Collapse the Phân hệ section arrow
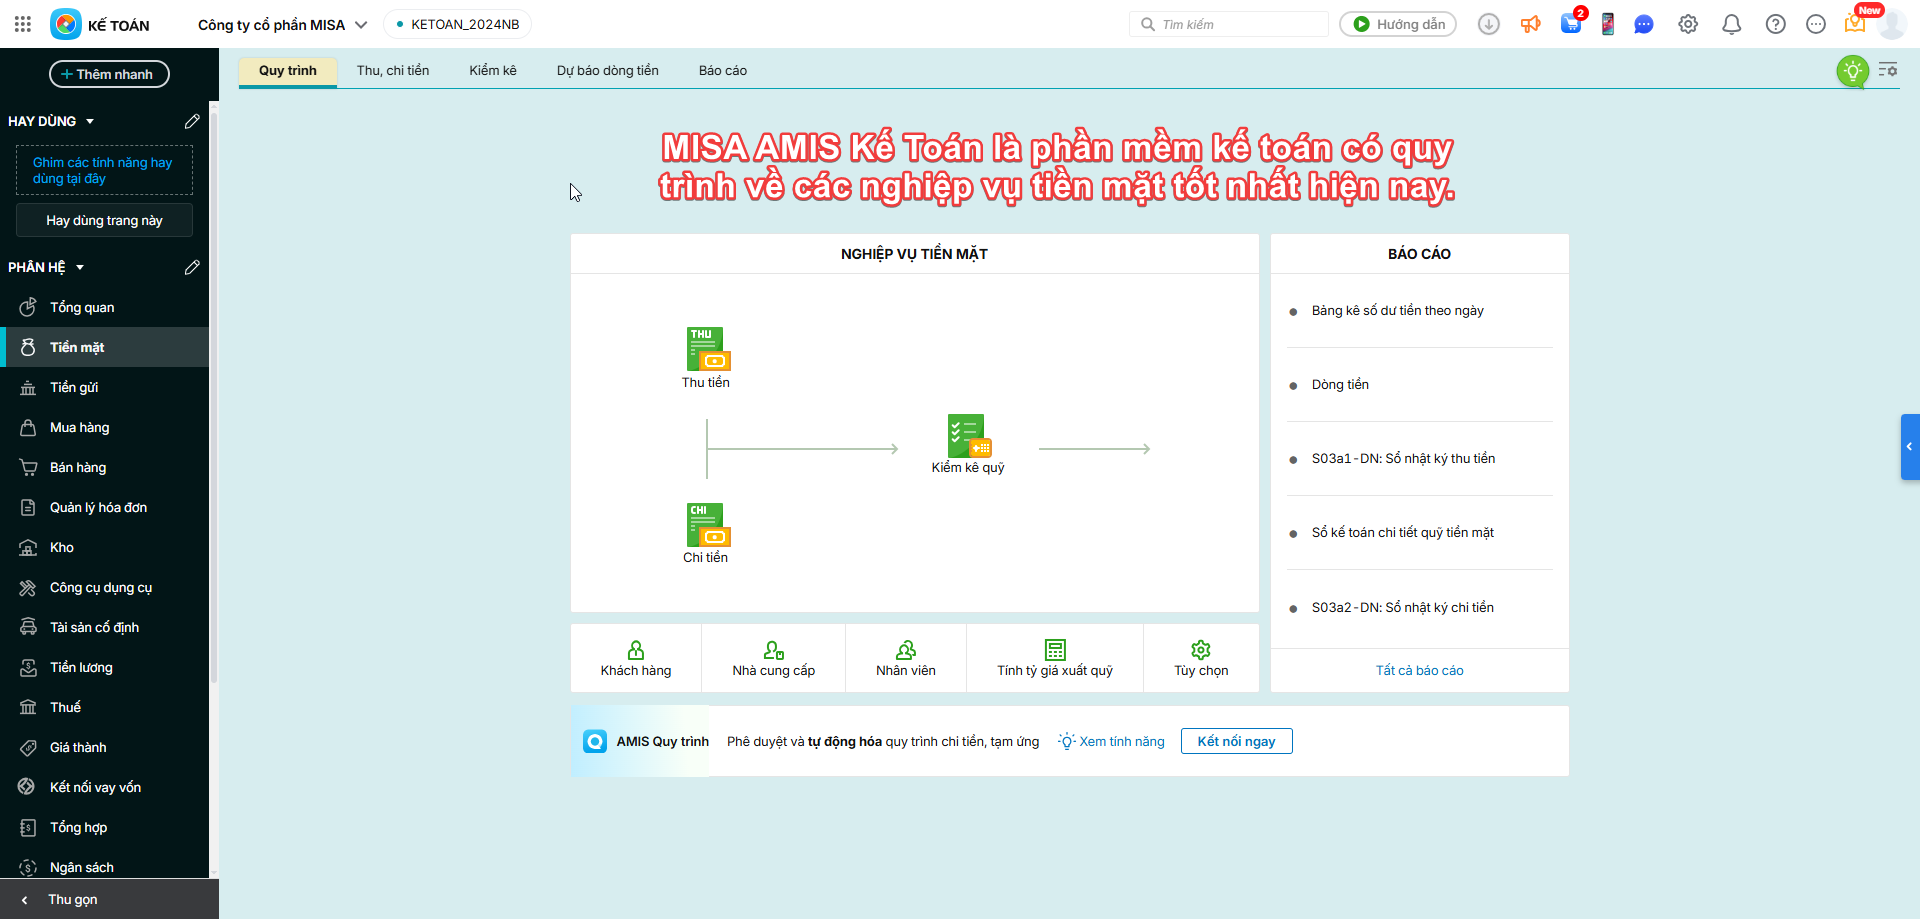1920x919 pixels. coord(80,267)
